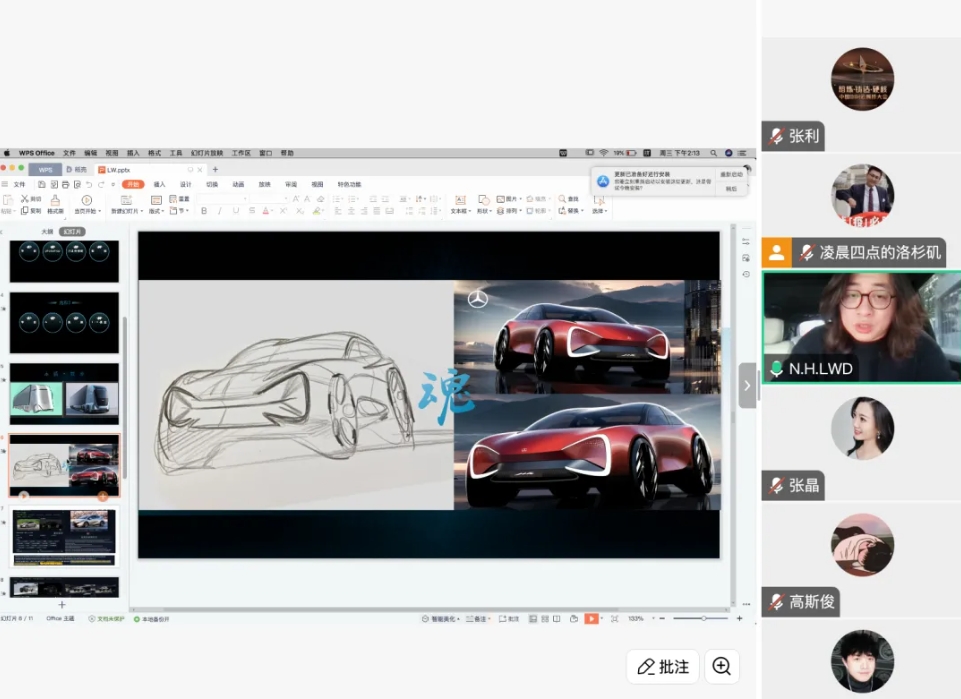Toggle italic text formatting
961x699 pixels.
(x=219, y=211)
